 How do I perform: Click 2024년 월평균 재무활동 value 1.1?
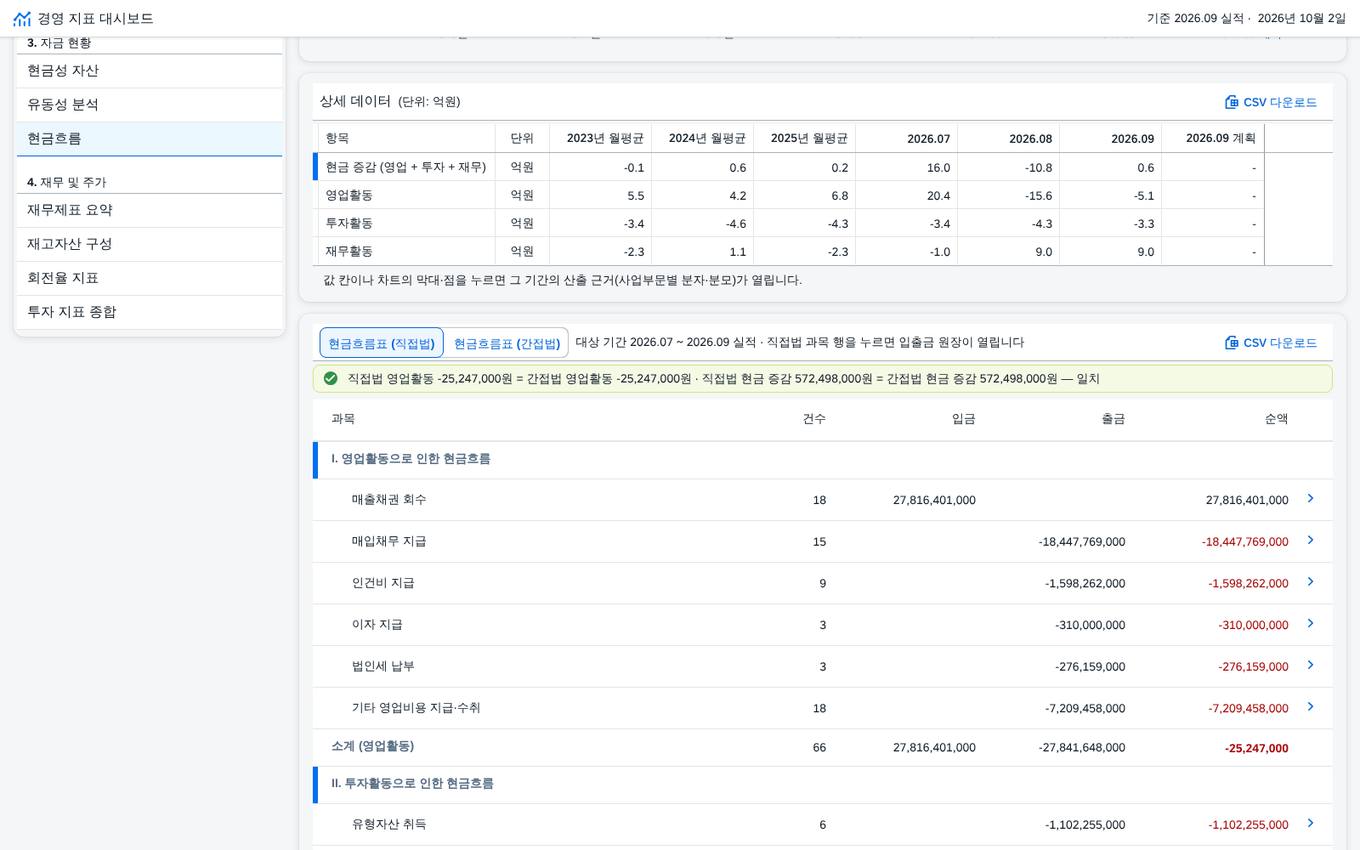point(703,251)
